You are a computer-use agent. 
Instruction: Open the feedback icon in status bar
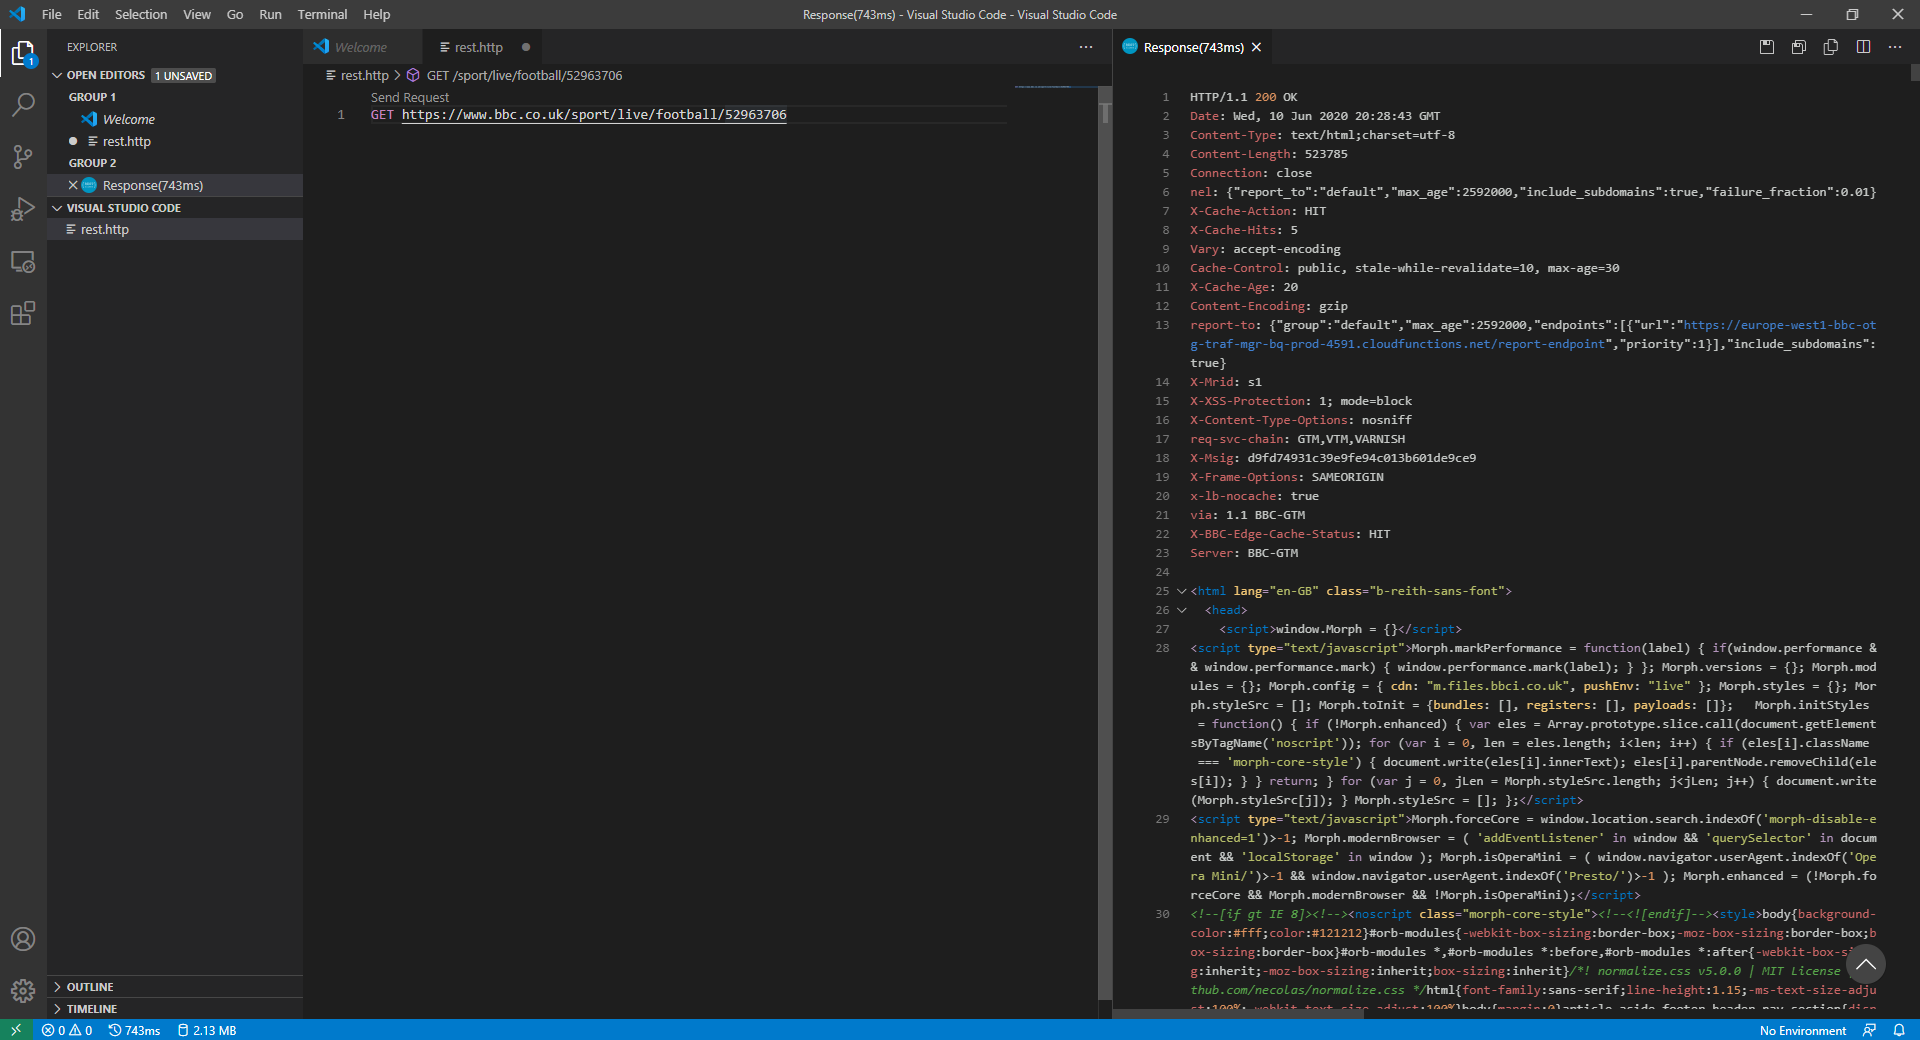[1869, 1030]
